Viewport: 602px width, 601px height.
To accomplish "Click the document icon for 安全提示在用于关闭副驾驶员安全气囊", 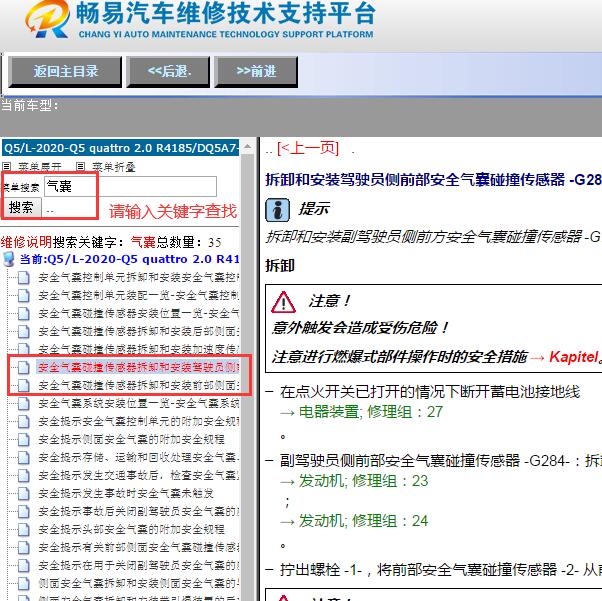I will (24, 565).
